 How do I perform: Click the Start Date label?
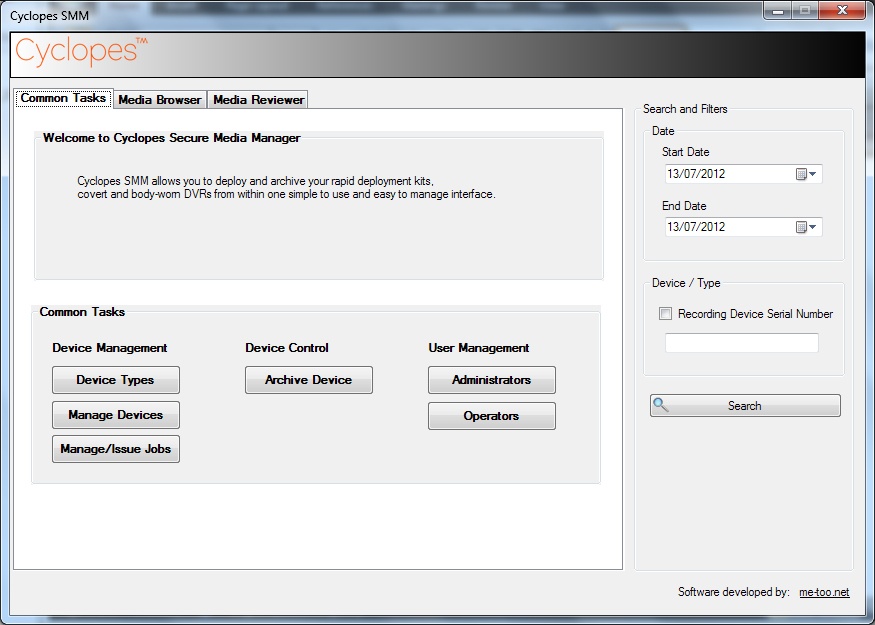686,152
